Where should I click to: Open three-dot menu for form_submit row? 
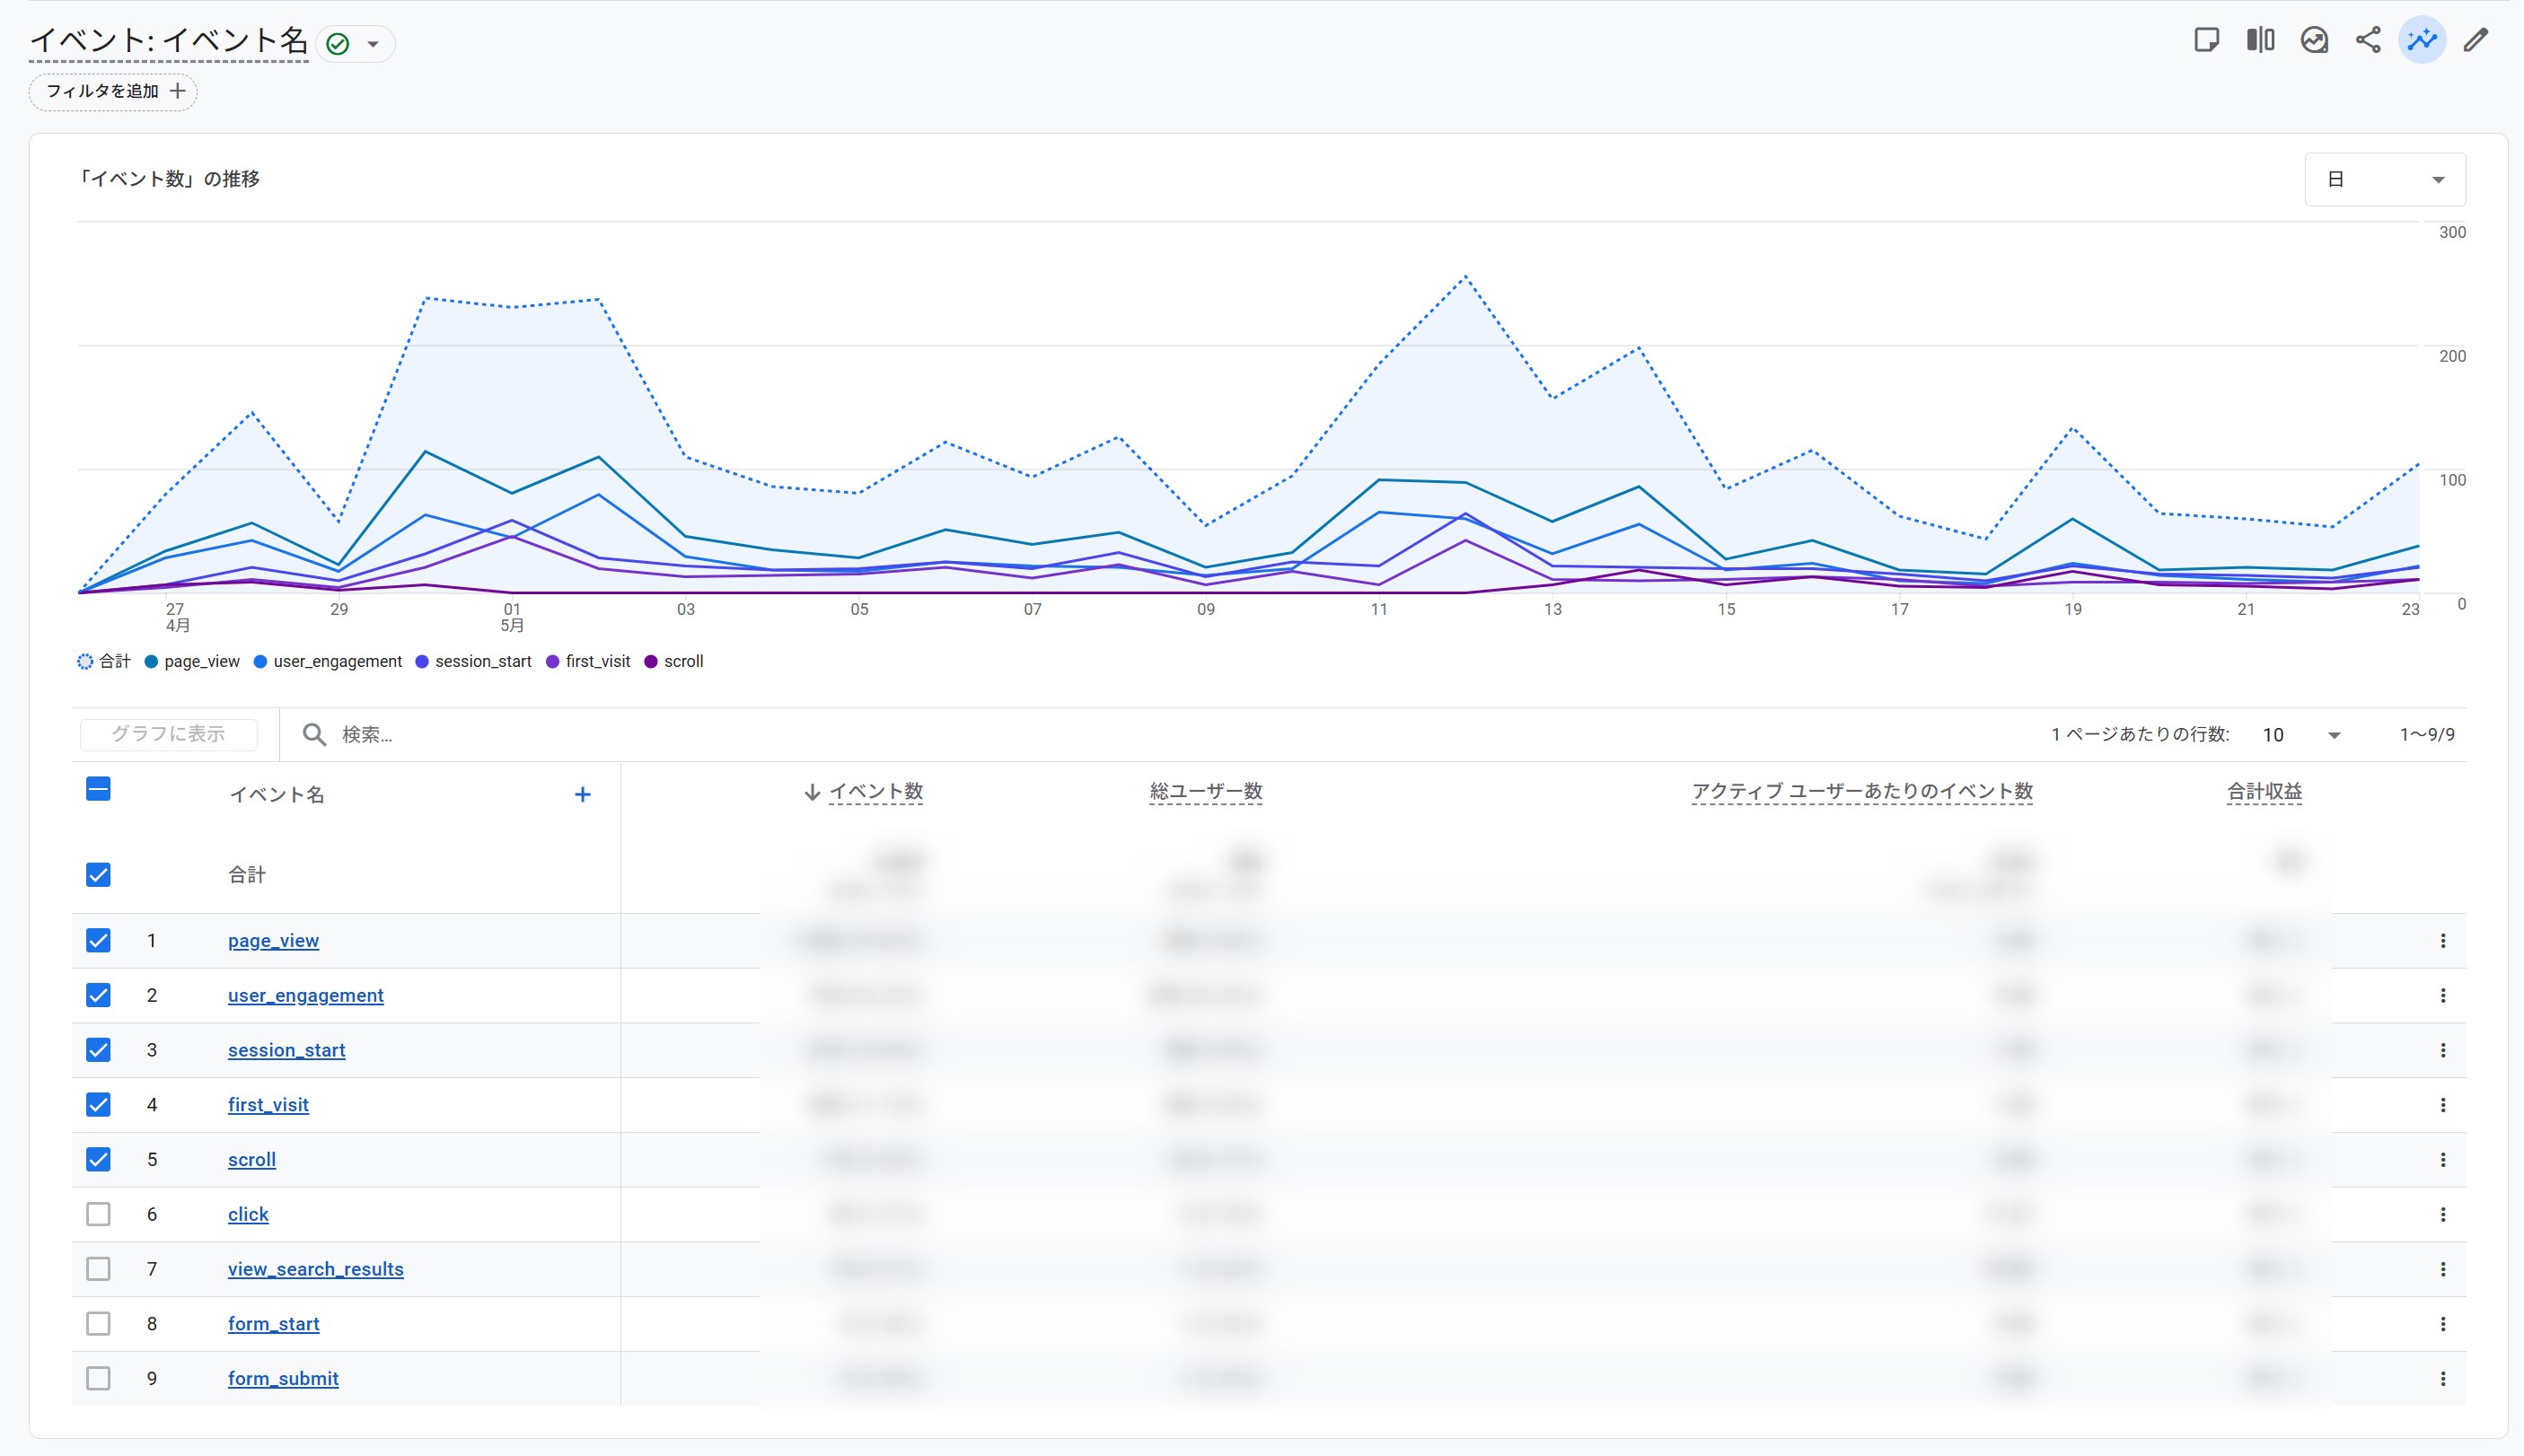[2443, 1378]
